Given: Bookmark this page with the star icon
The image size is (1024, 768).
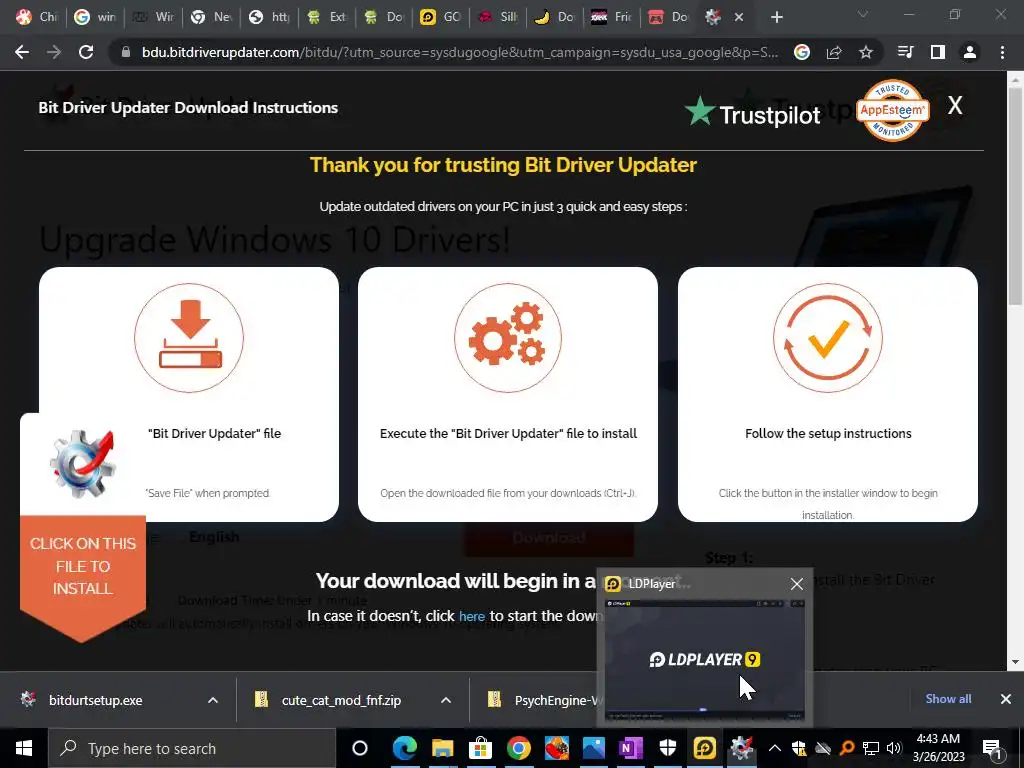Looking at the screenshot, I should [x=866, y=52].
